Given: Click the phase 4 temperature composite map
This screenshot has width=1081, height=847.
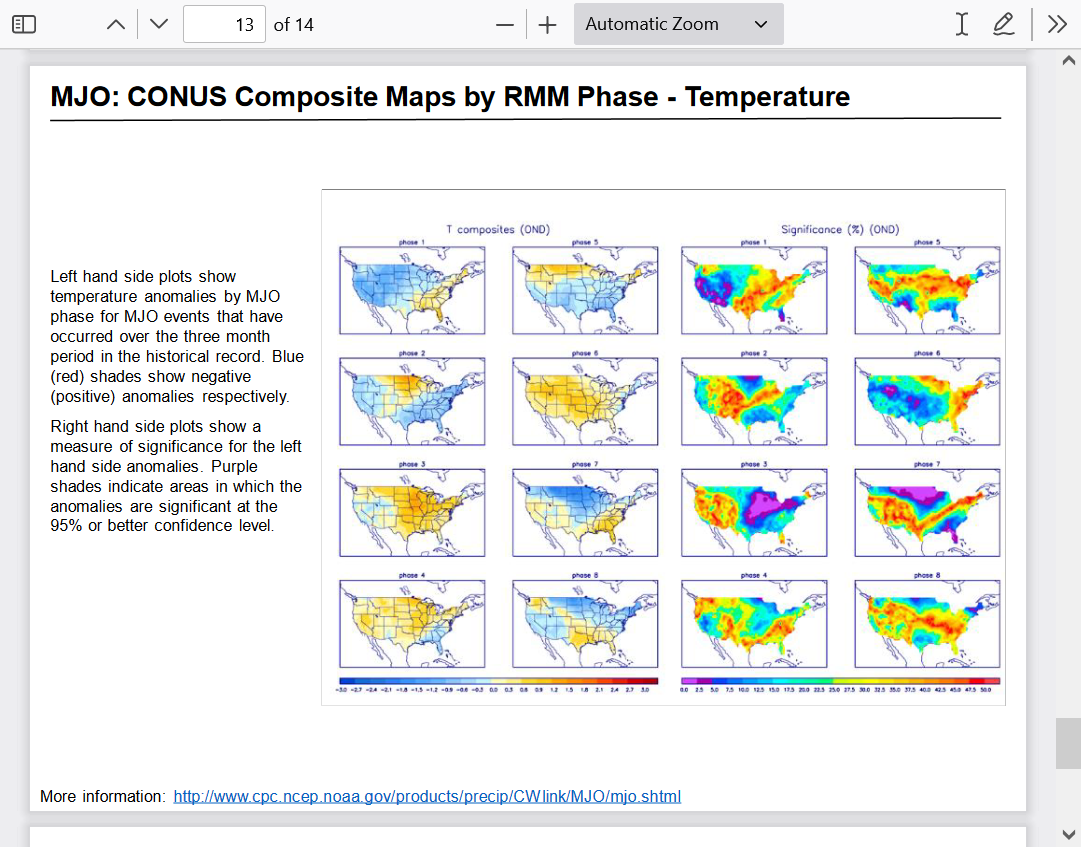Looking at the screenshot, I should 412,625.
